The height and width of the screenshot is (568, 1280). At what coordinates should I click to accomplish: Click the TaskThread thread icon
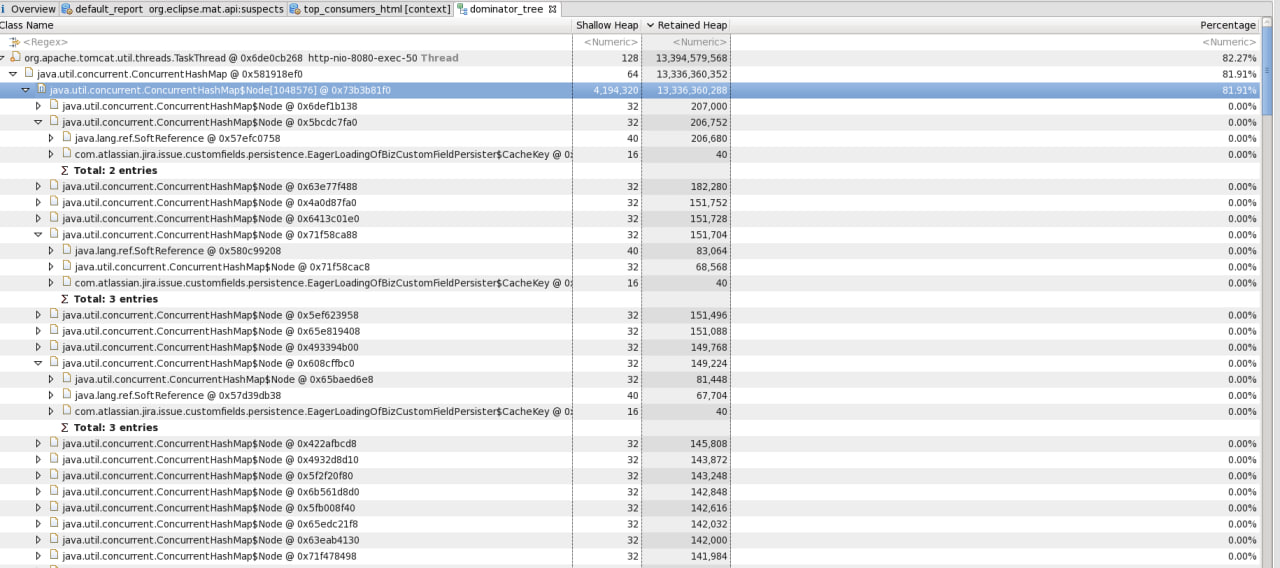point(15,58)
